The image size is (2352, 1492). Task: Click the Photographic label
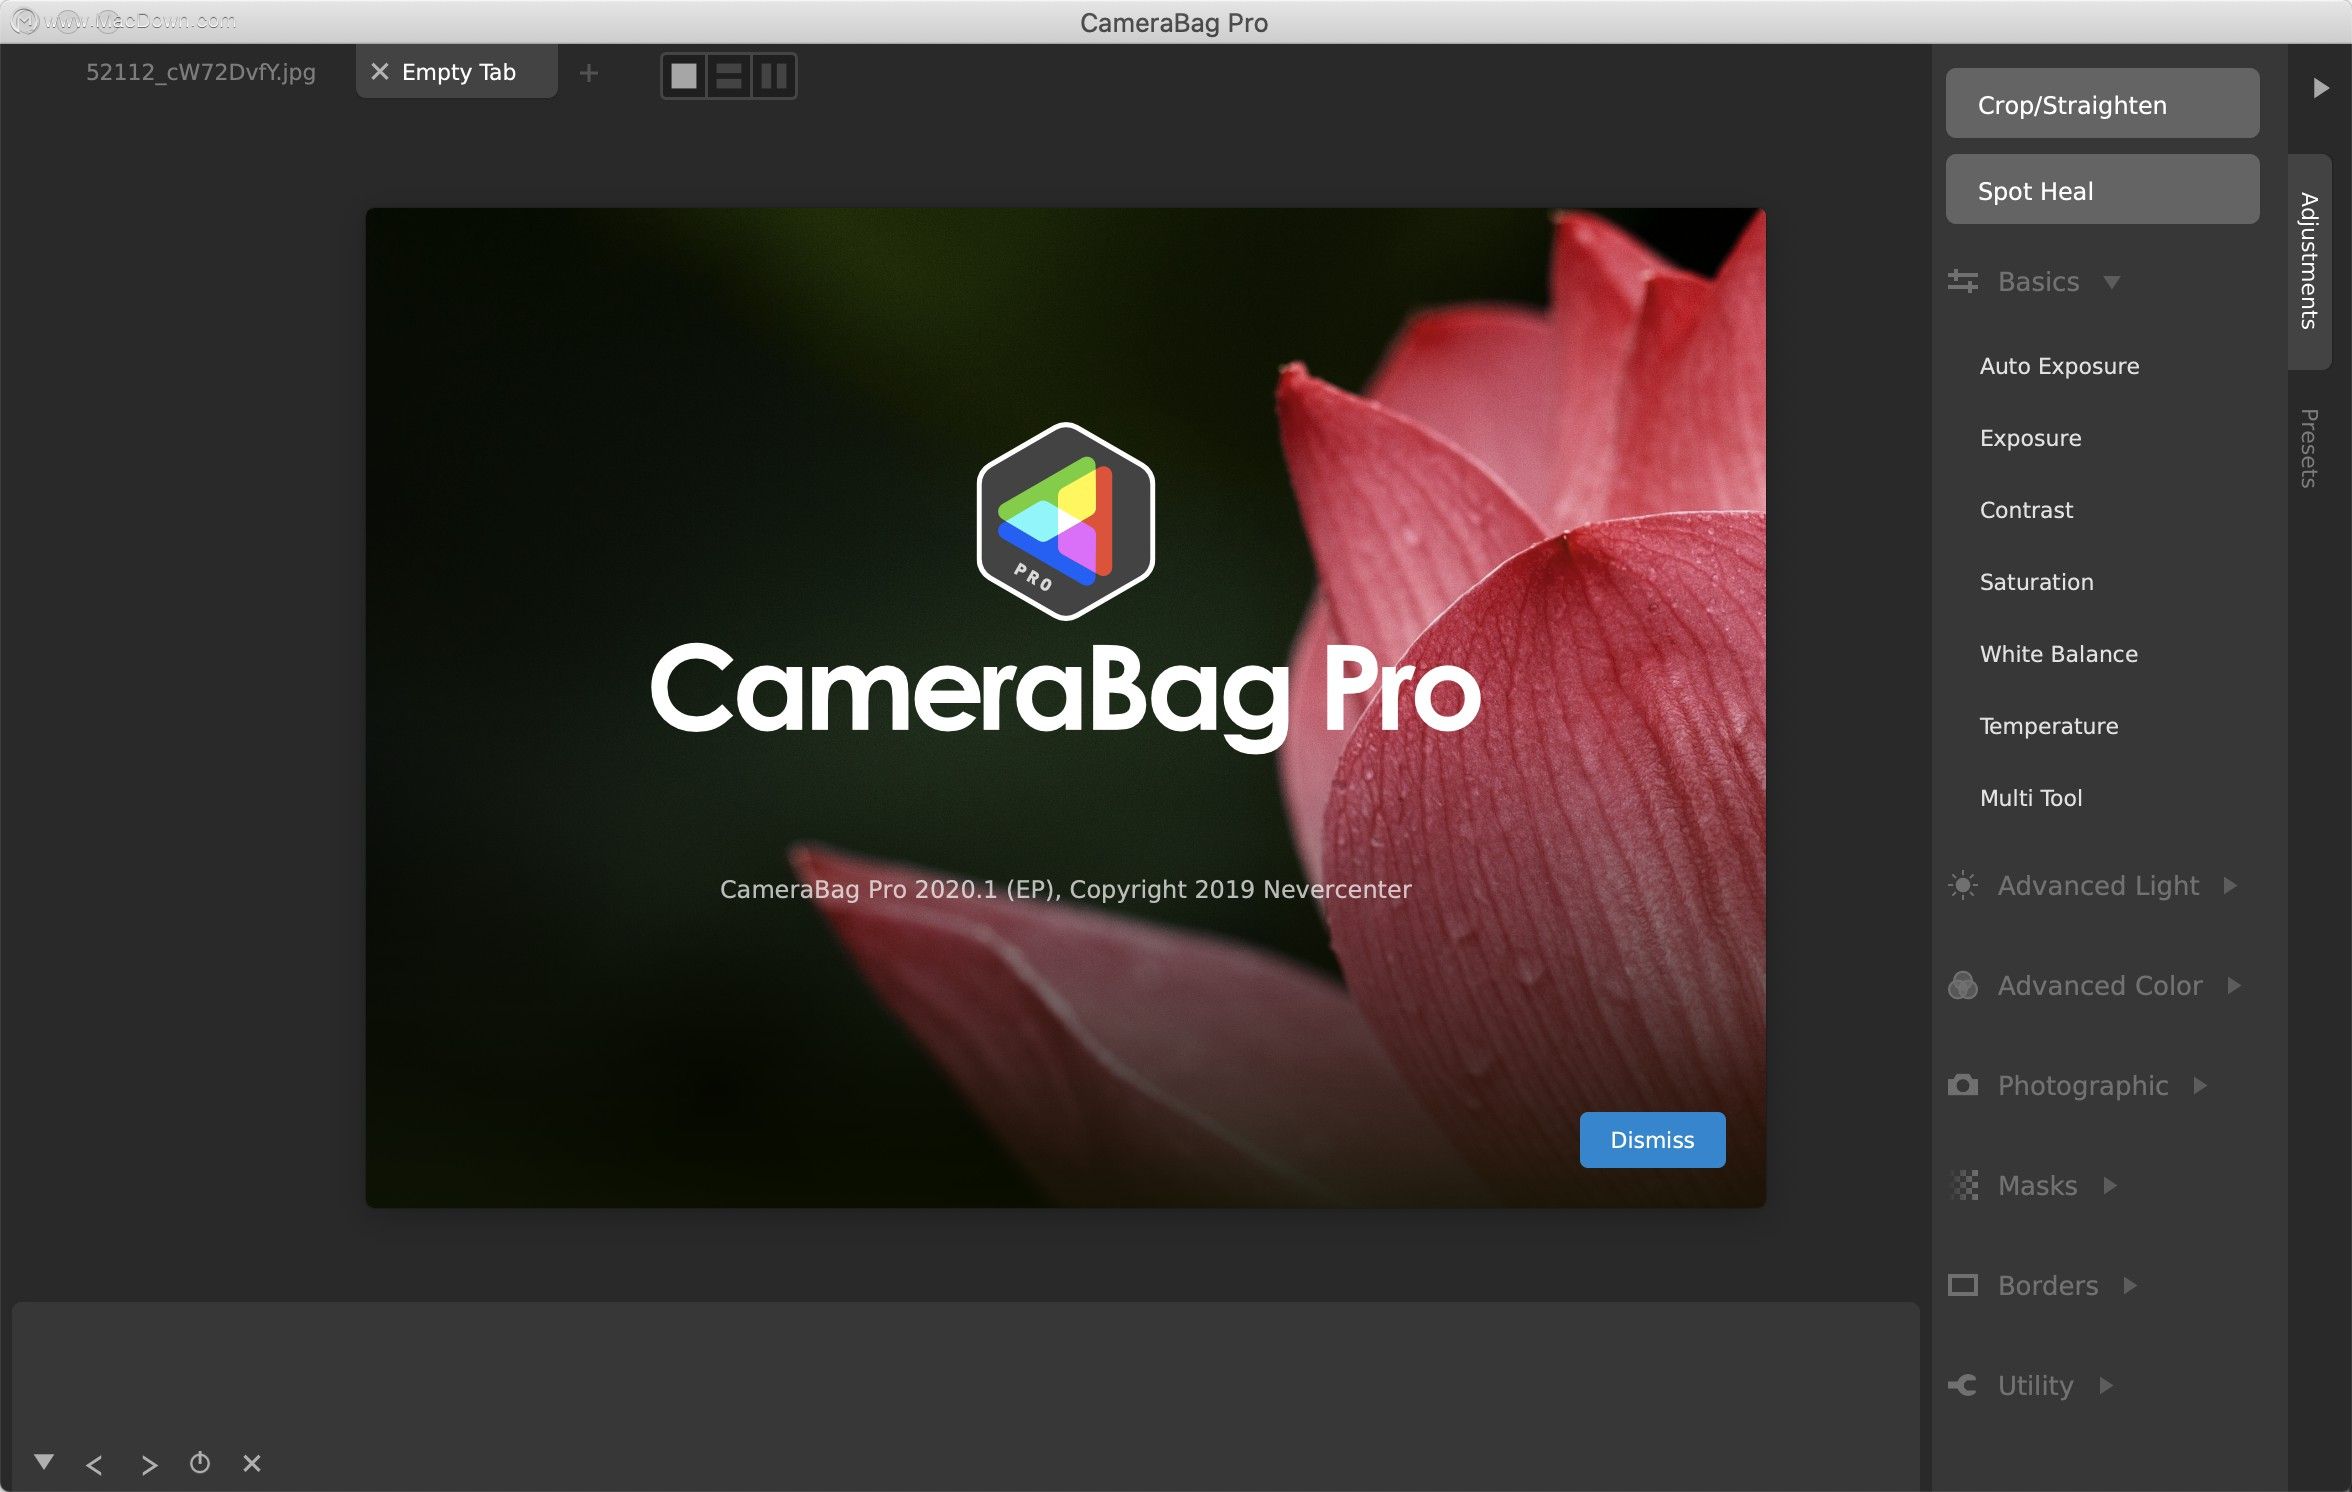[2083, 1086]
